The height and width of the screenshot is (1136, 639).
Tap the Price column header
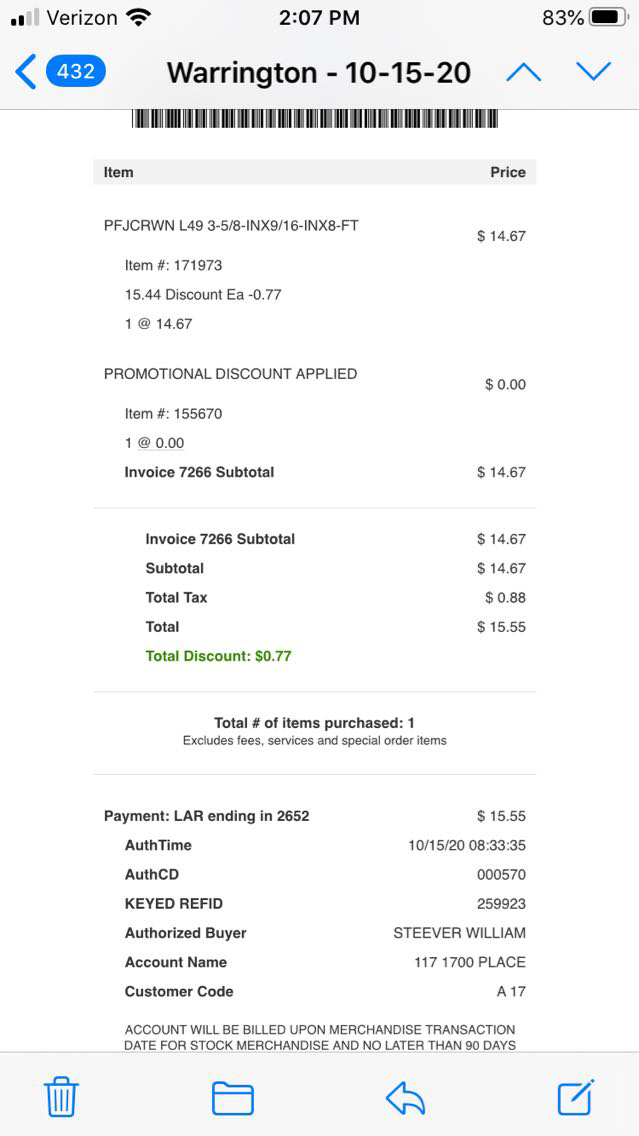pyautogui.click(x=507, y=172)
